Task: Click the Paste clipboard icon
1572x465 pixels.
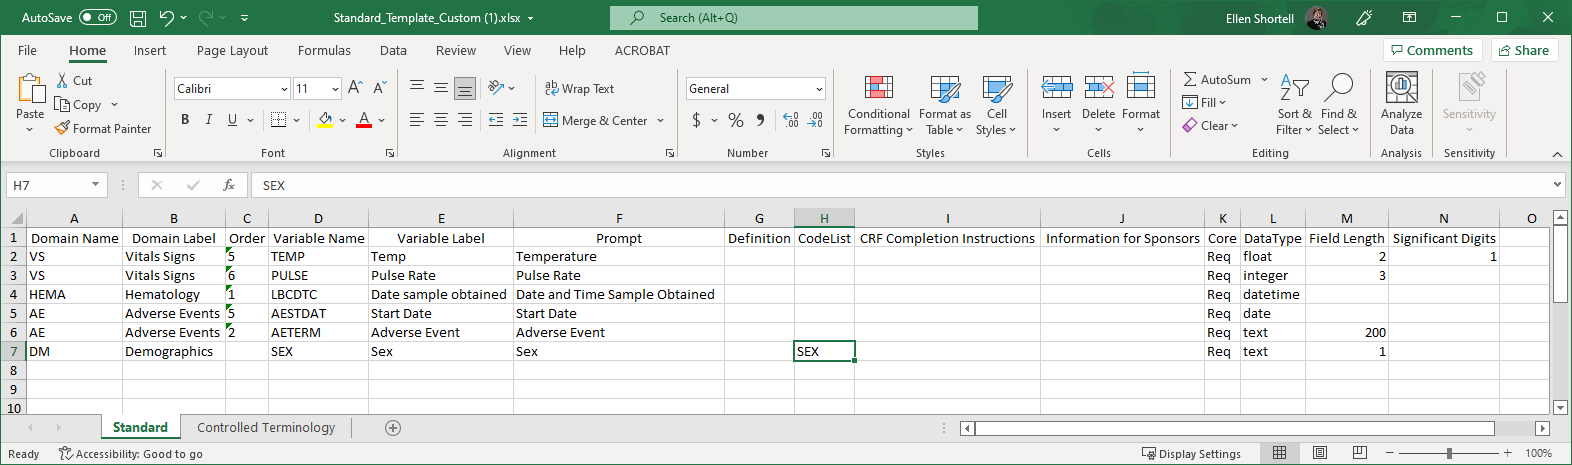Action: (x=30, y=90)
